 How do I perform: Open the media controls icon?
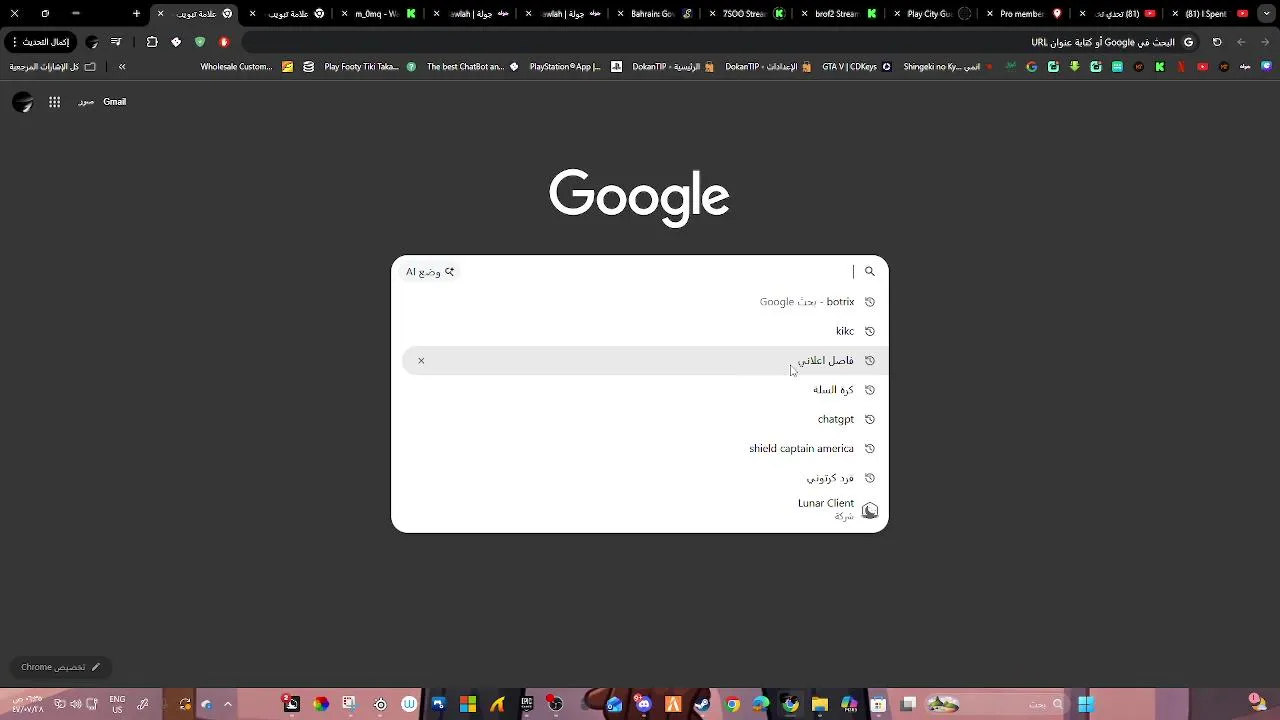coord(116,42)
